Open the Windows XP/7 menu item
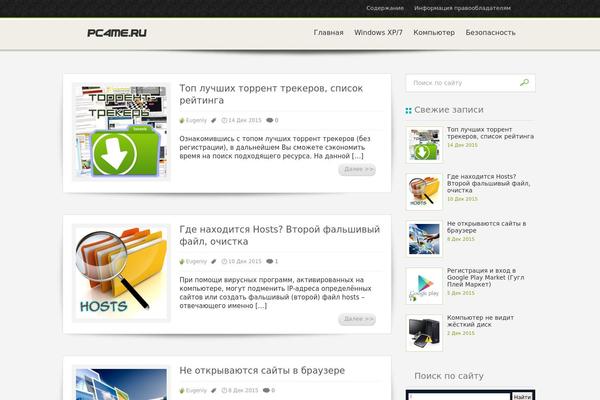 tap(378, 33)
